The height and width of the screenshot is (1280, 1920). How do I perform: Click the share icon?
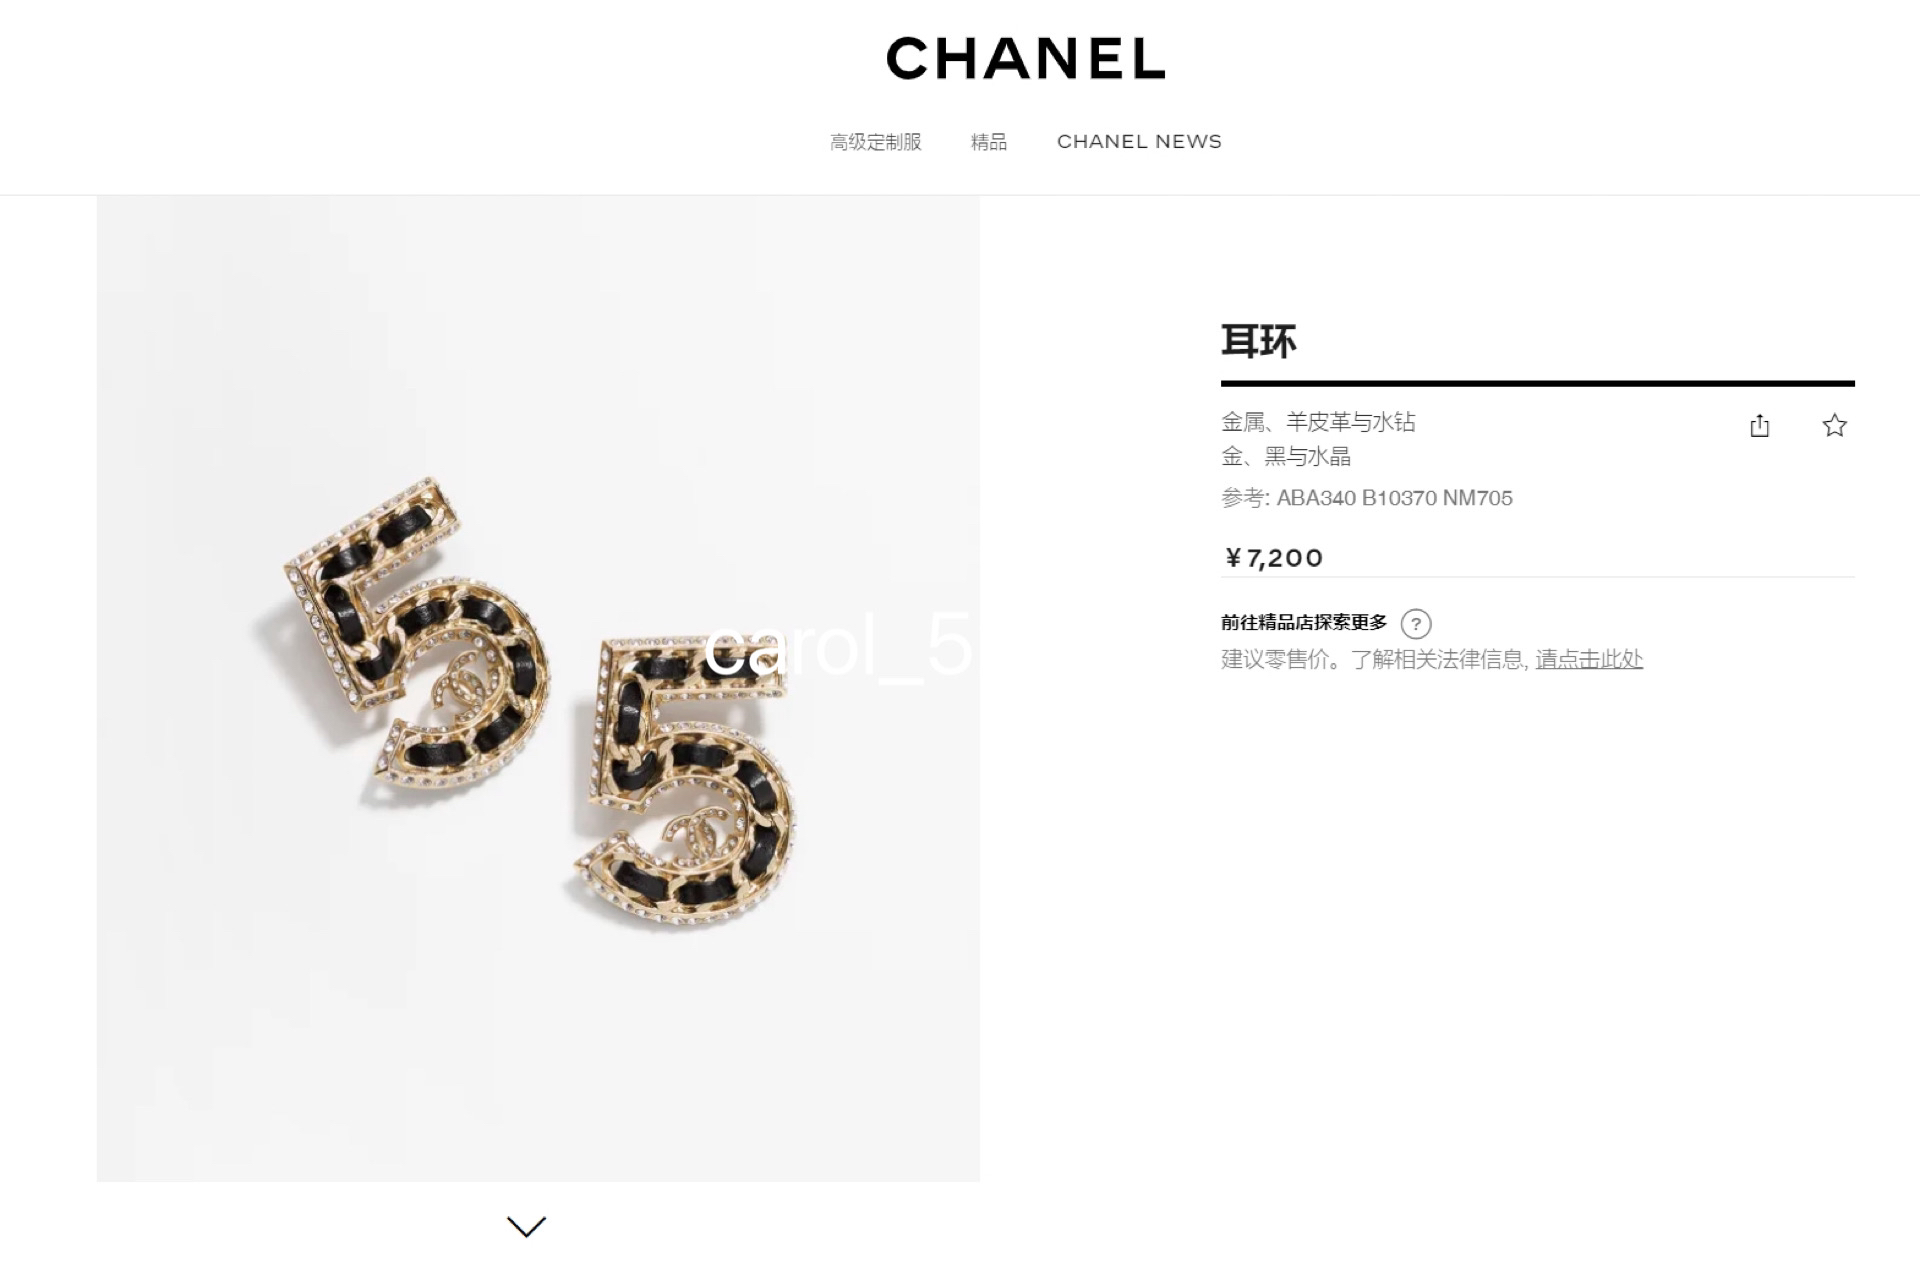click(x=1760, y=426)
